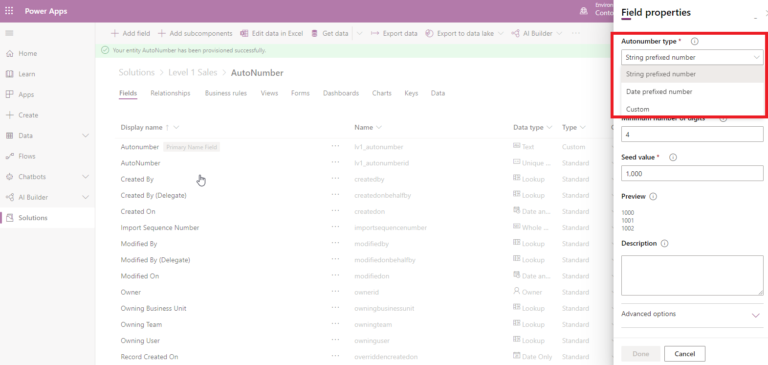This screenshot has width=768, height=365.
Task: Open the Data type column filter
Action: 549,127
